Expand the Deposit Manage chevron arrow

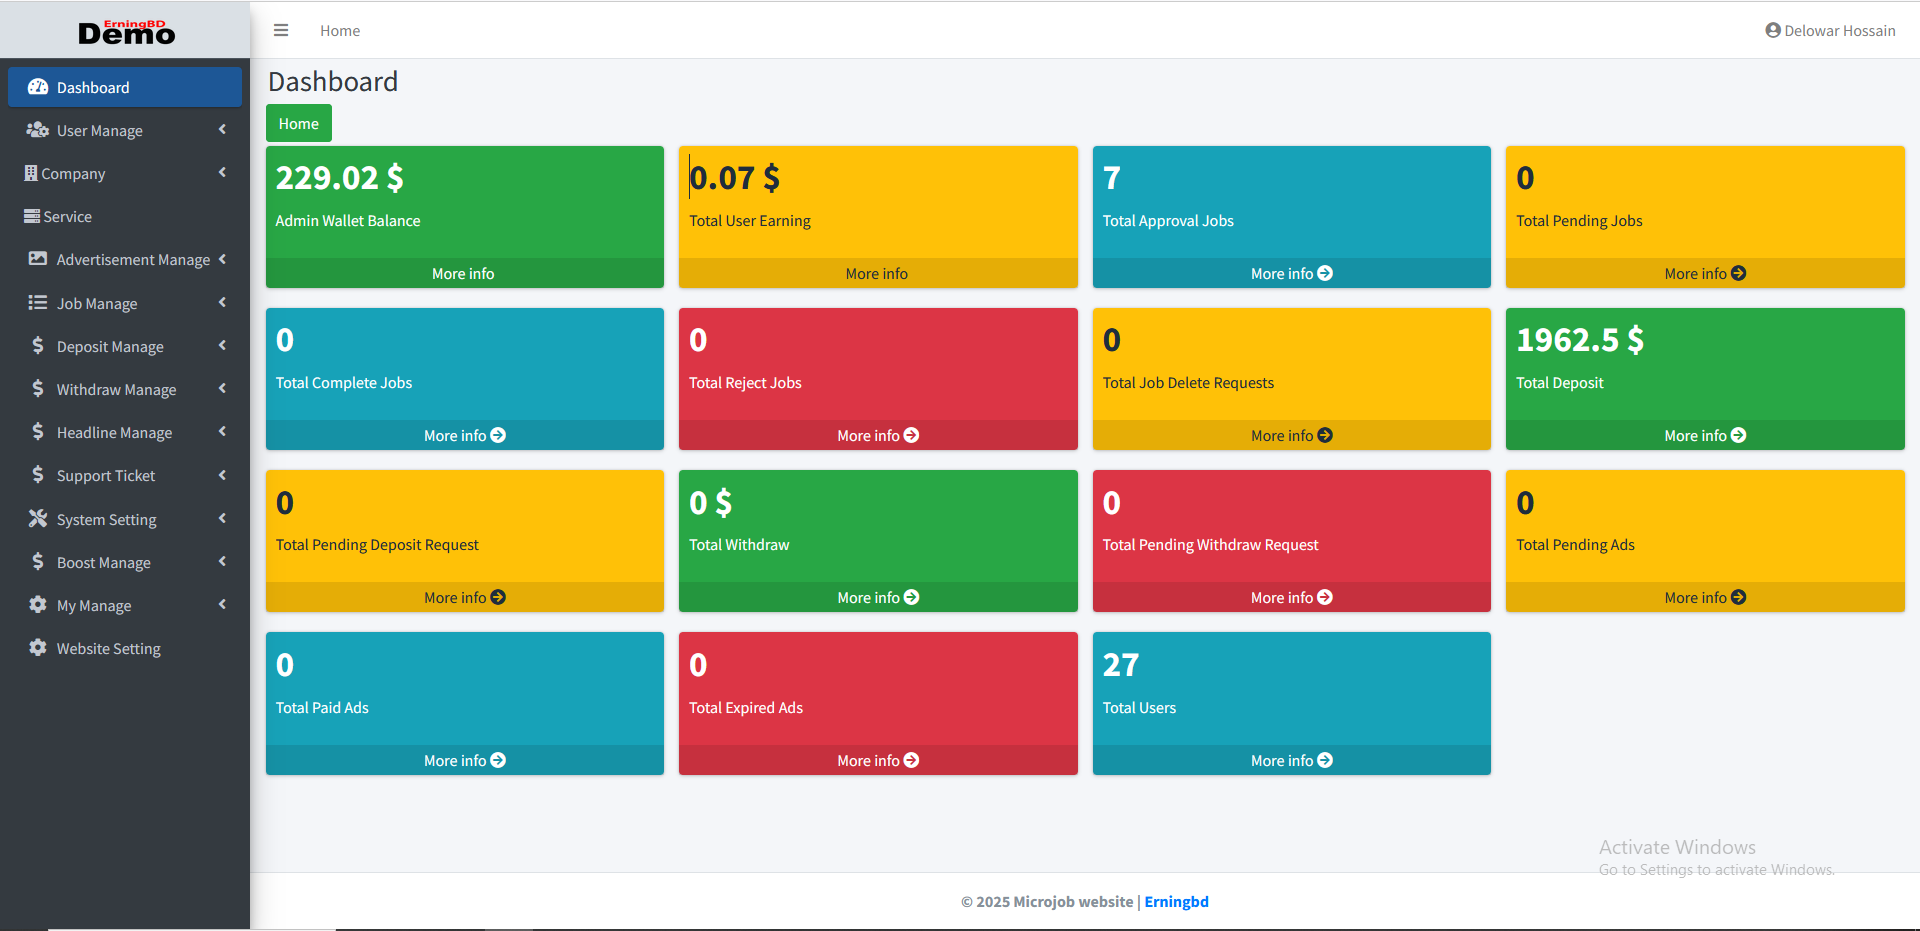[222, 346]
